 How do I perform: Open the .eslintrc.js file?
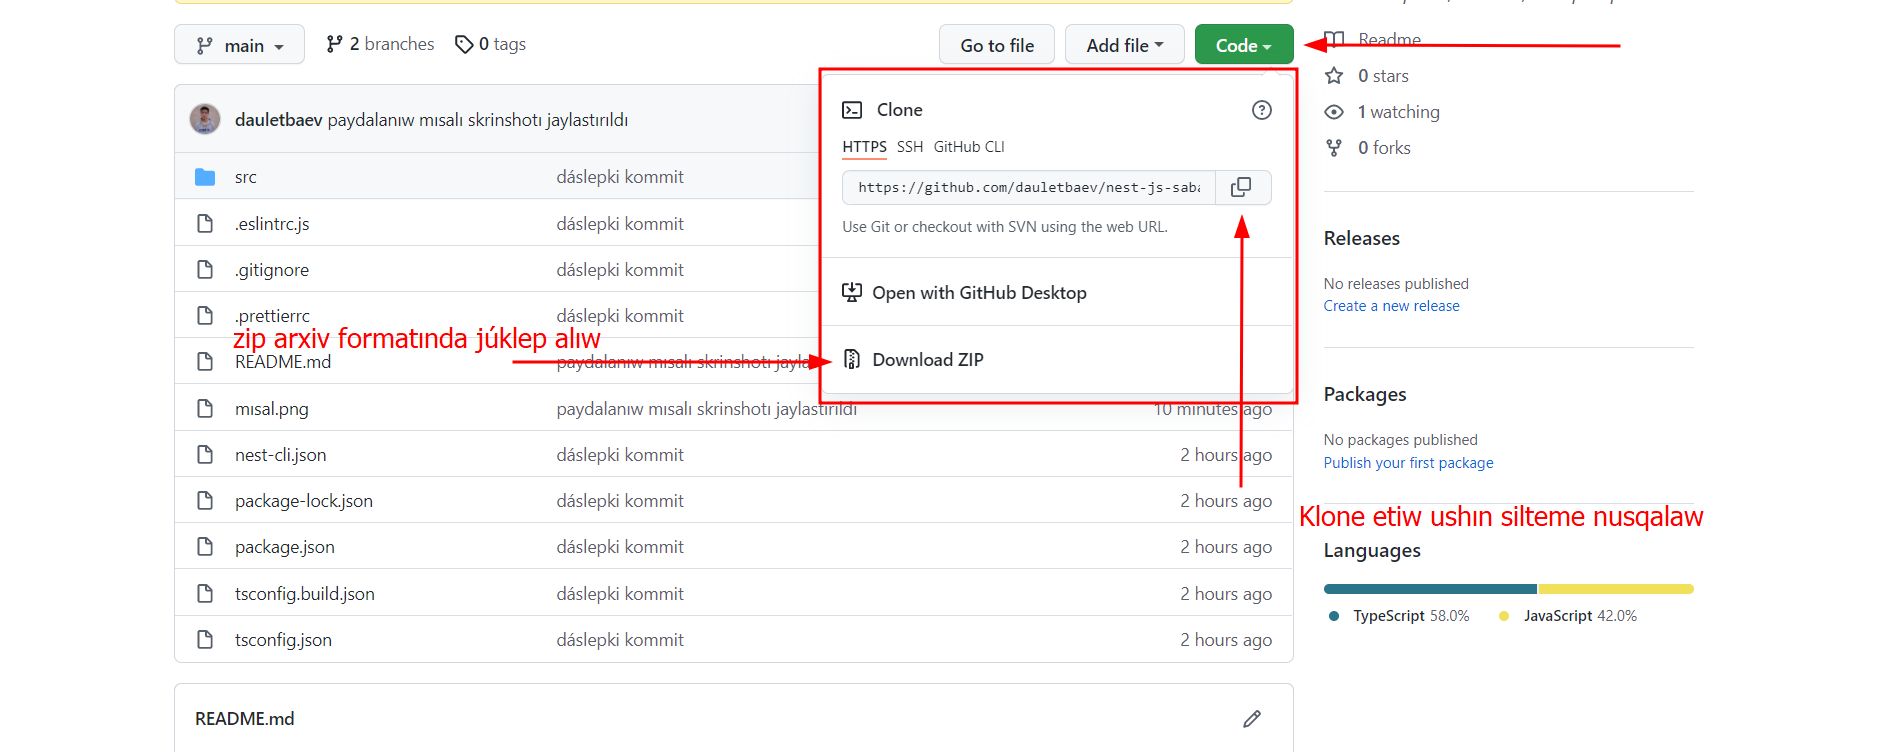pos(272,224)
